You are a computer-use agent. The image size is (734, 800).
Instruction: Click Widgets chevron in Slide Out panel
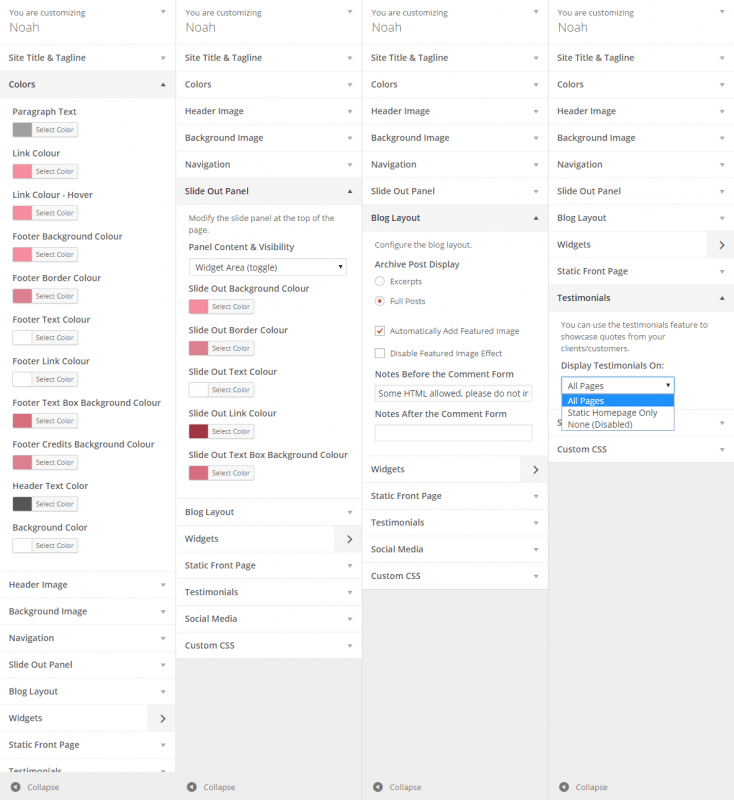pos(349,539)
